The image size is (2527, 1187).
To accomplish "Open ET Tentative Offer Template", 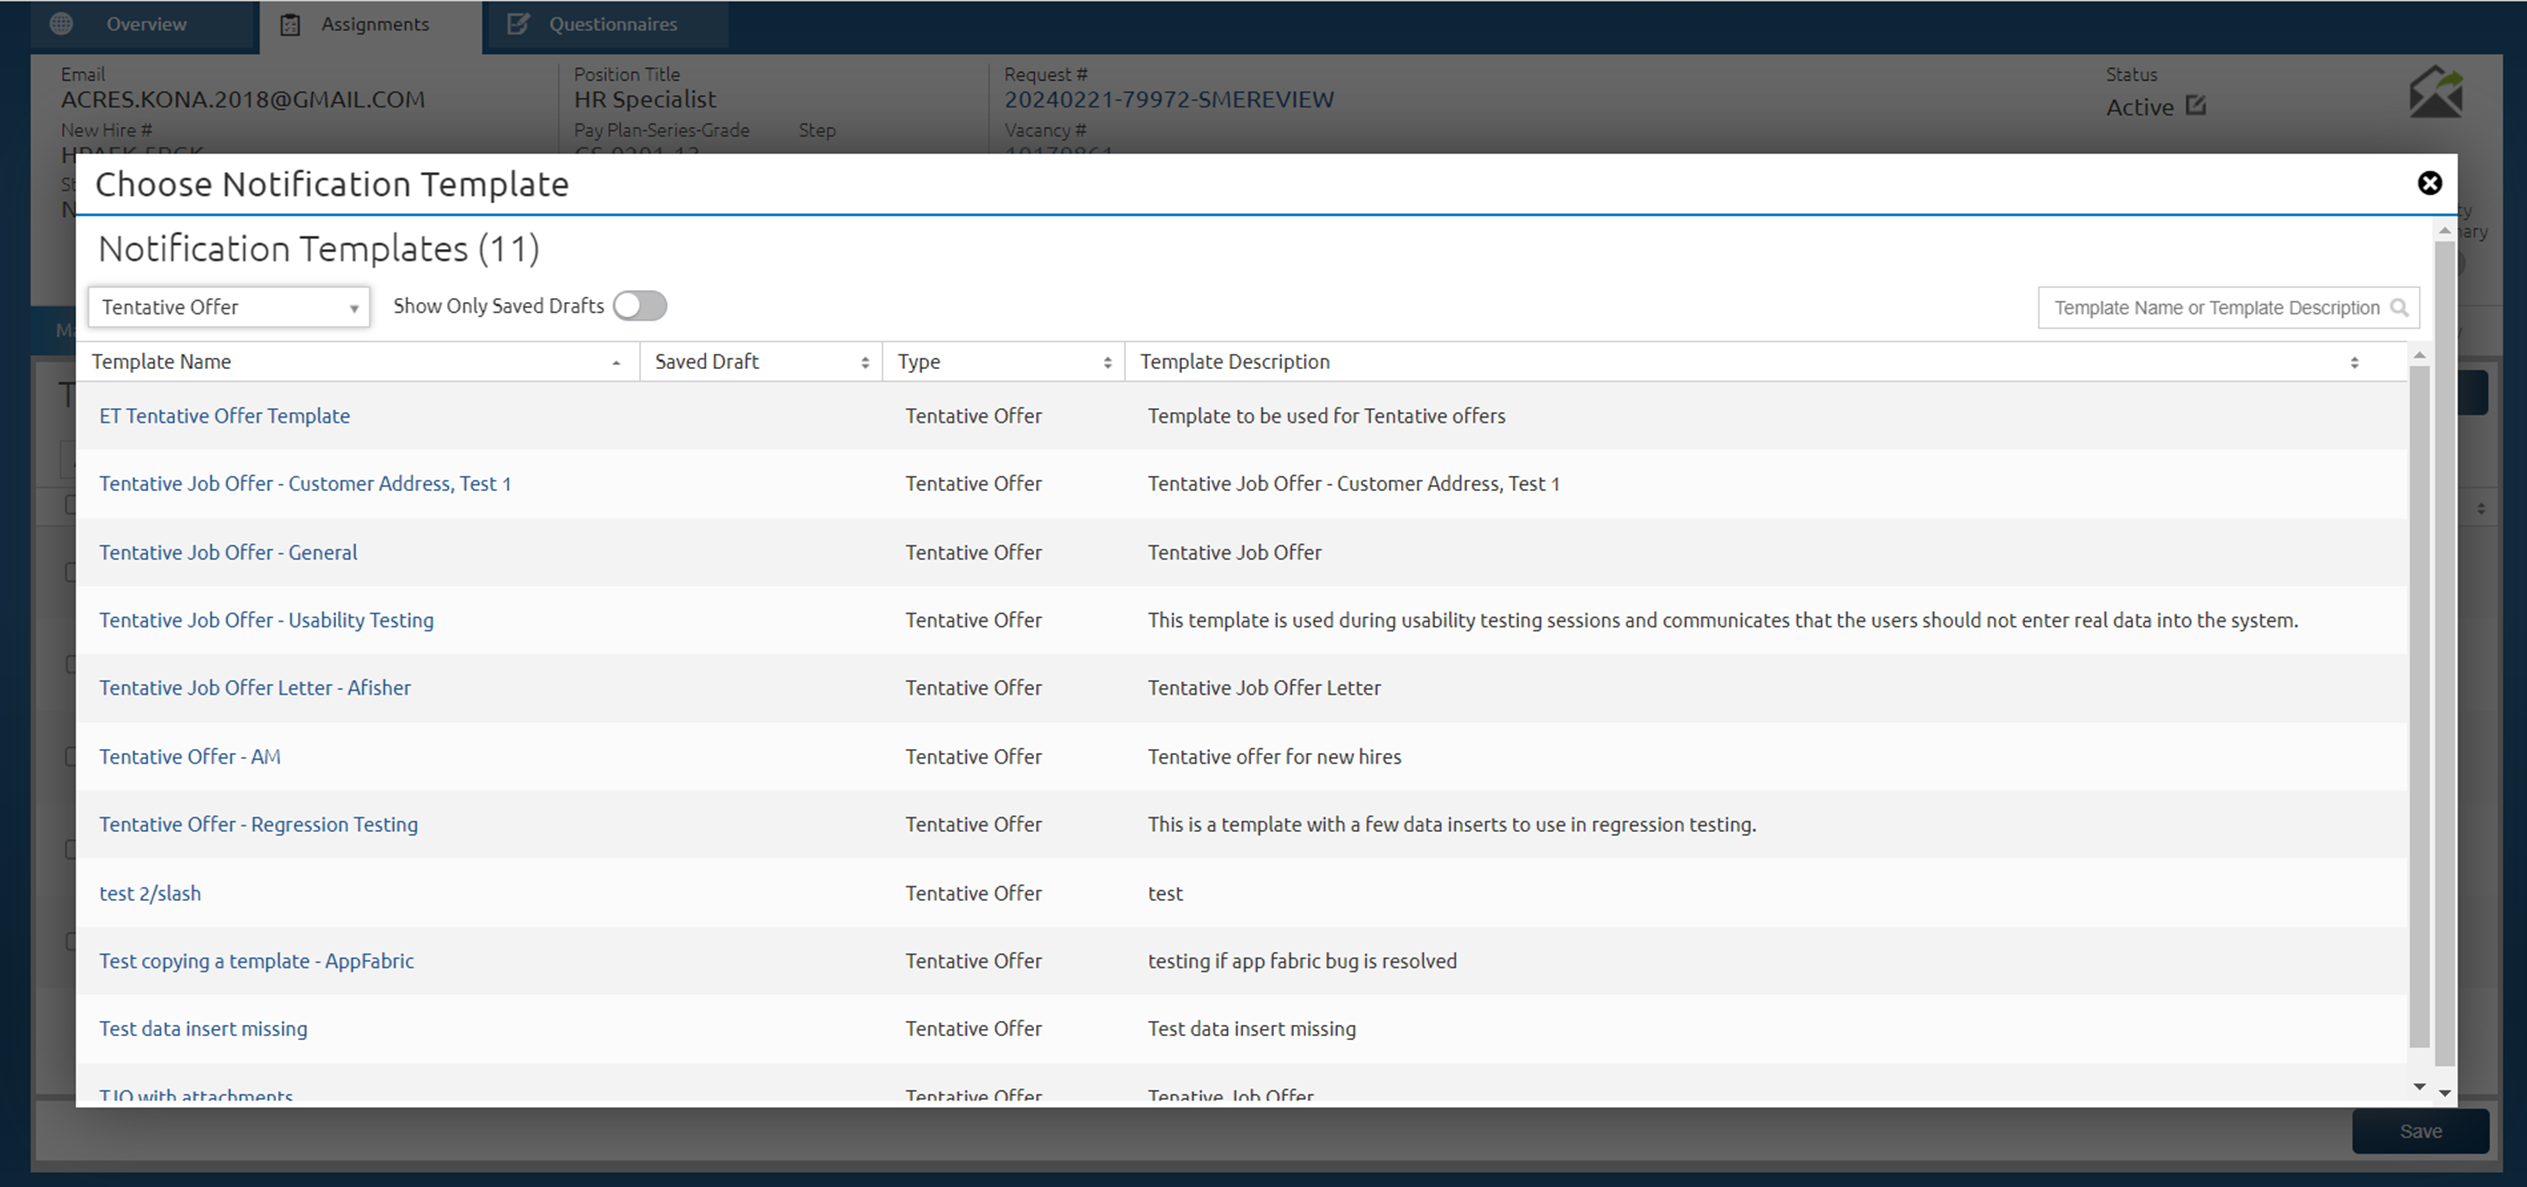I will tap(224, 416).
